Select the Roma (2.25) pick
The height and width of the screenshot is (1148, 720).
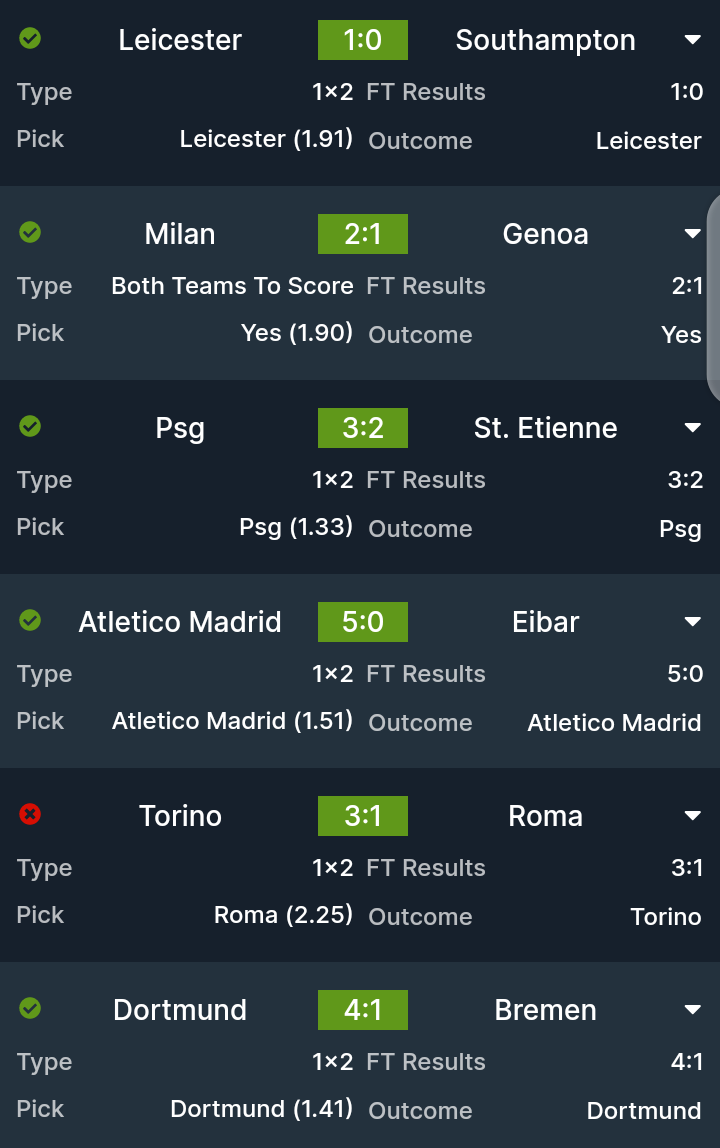pyautogui.click(x=283, y=915)
